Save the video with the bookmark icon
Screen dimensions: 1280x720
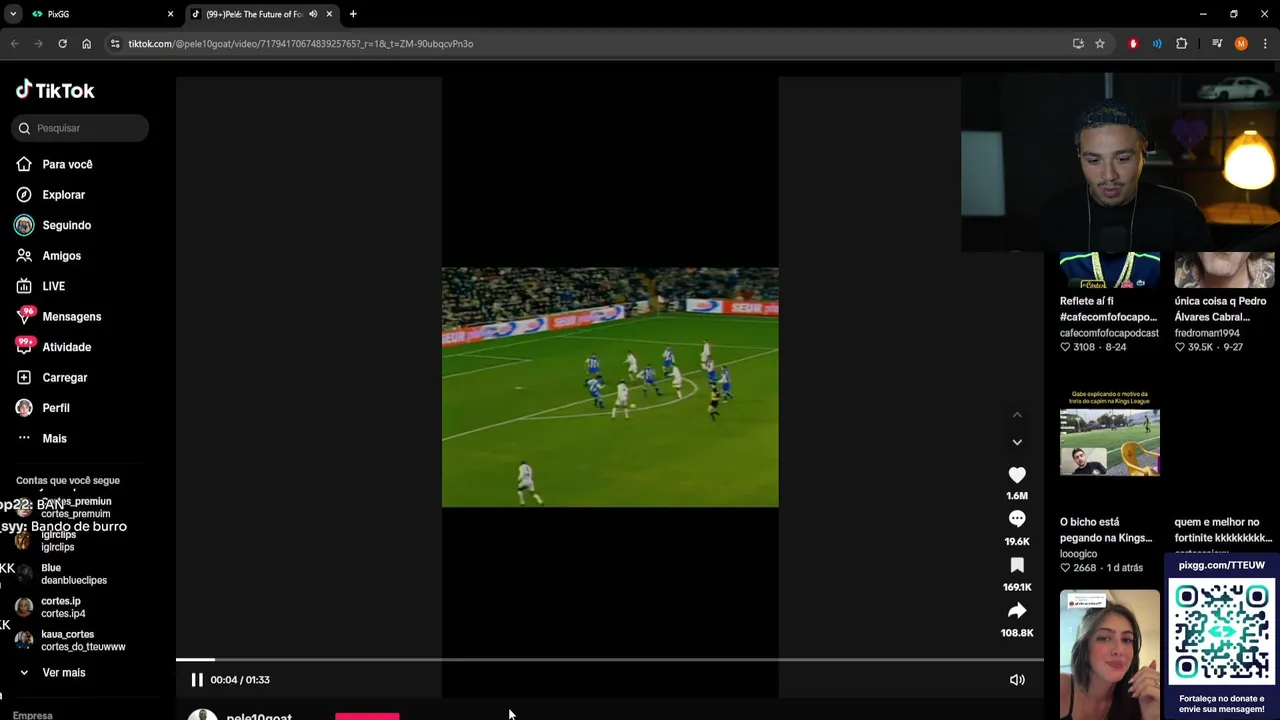[x=1017, y=565]
